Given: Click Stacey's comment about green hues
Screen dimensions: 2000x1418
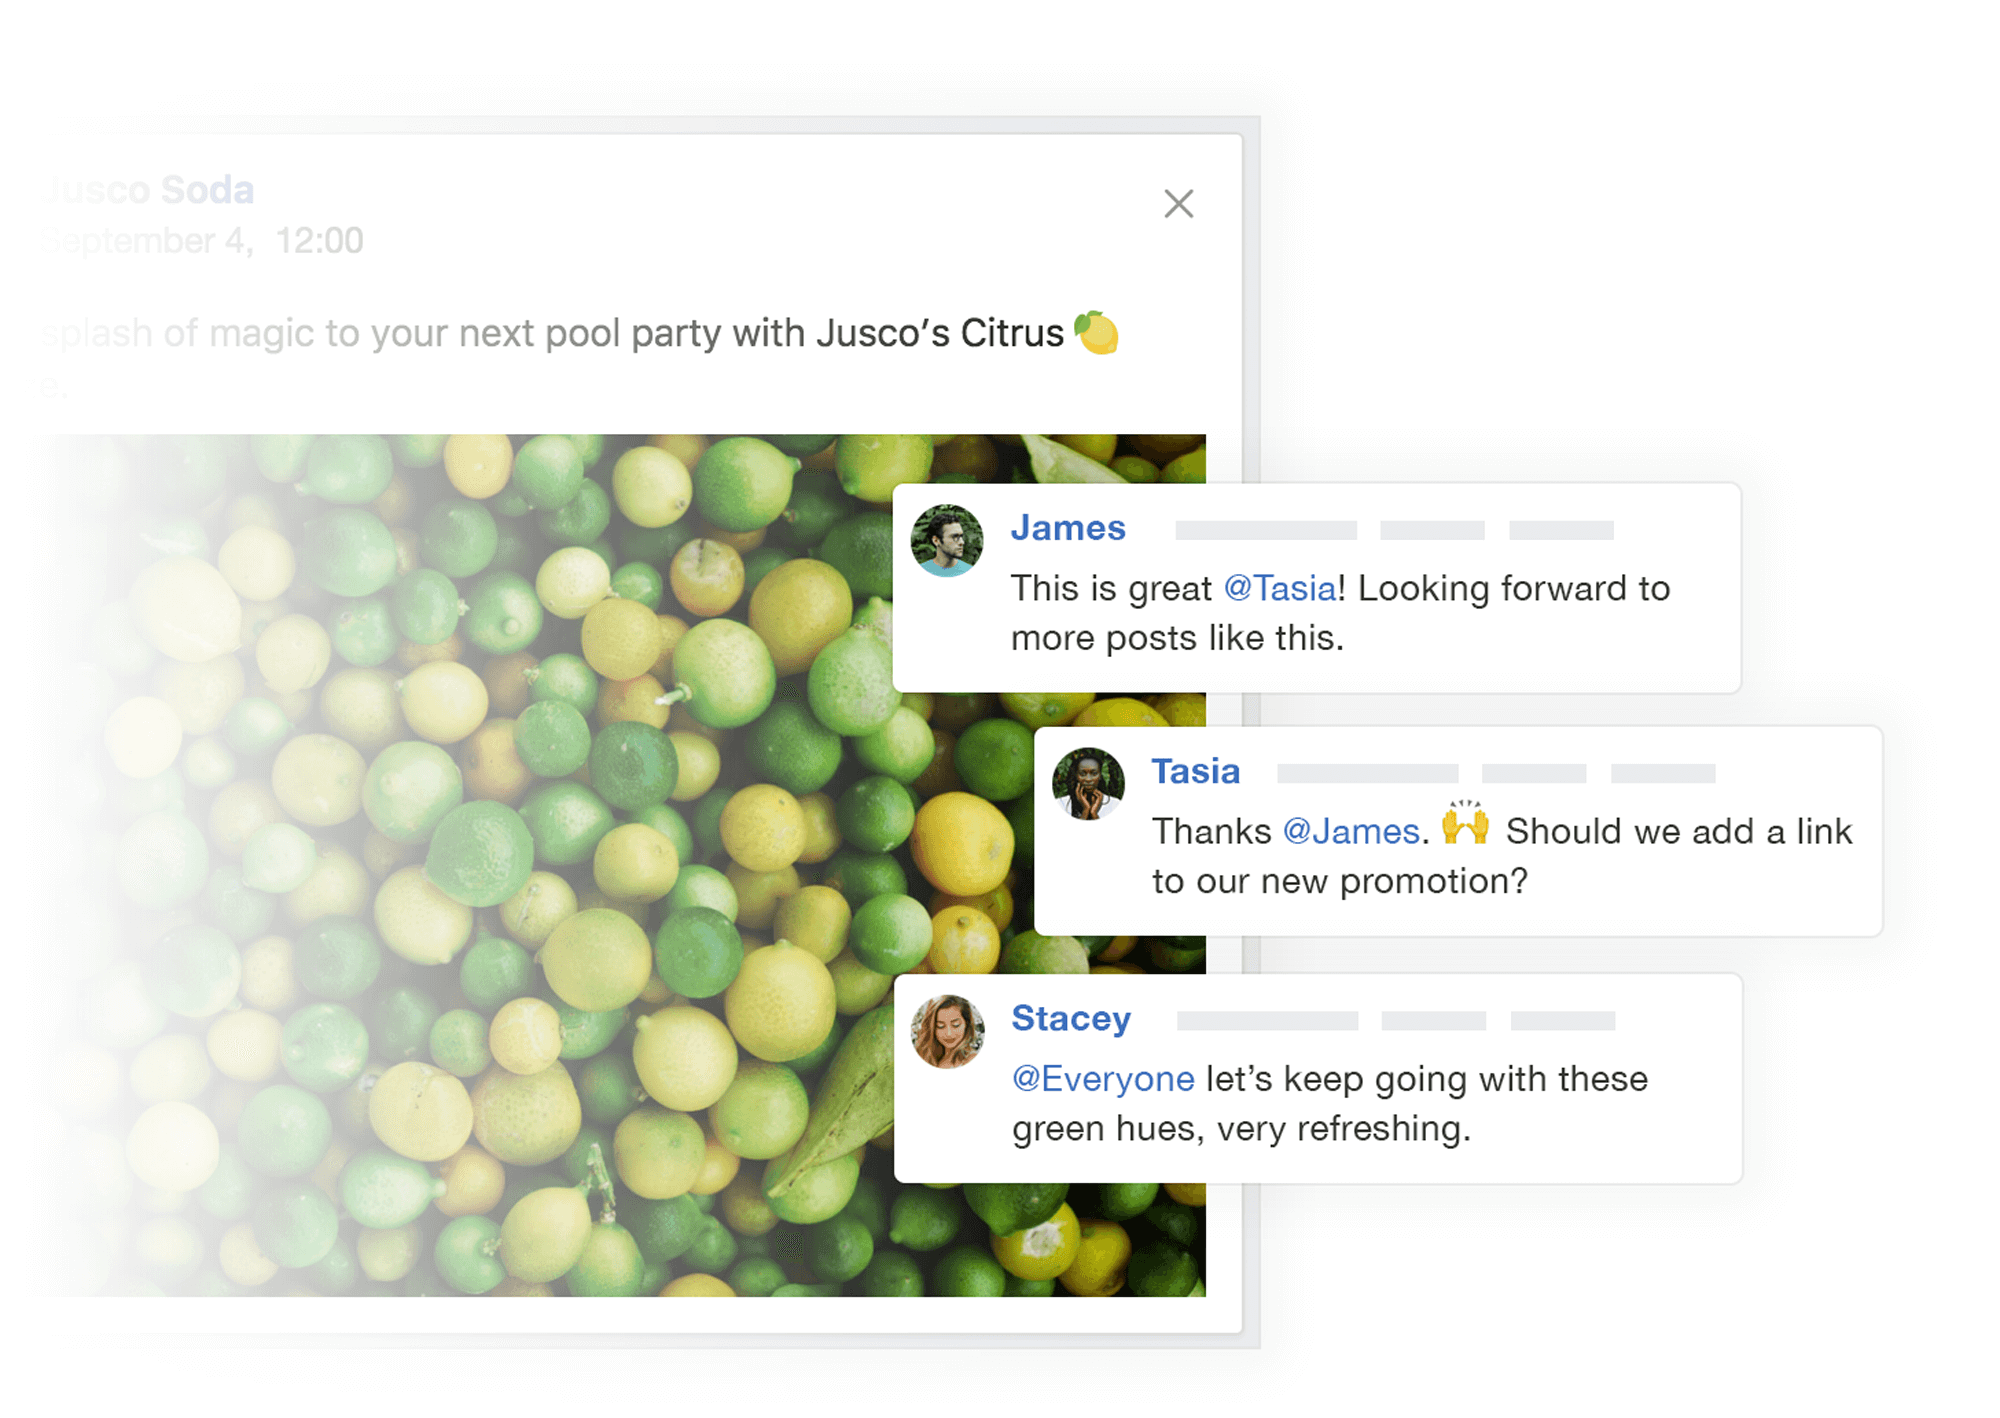Looking at the screenshot, I should [x=1330, y=1104].
